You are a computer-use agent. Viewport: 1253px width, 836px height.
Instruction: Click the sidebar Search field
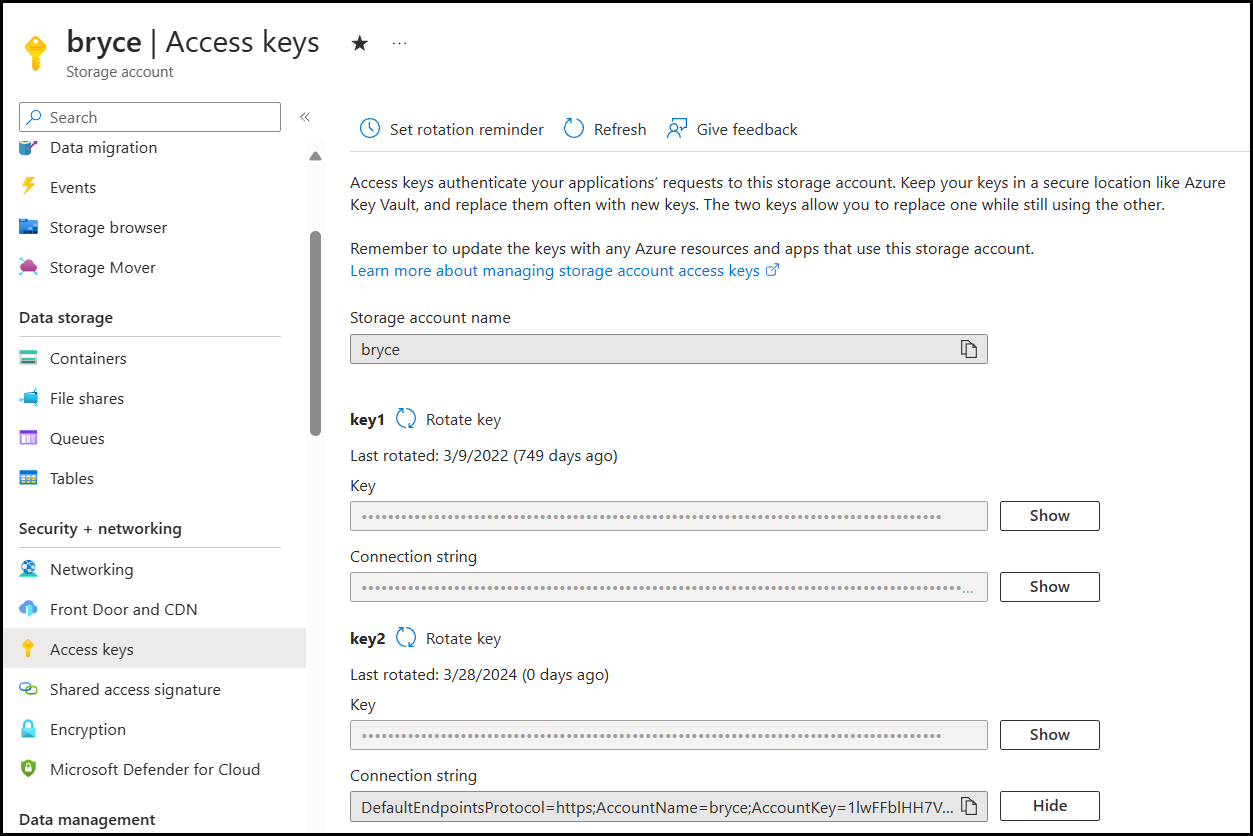(x=150, y=117)
